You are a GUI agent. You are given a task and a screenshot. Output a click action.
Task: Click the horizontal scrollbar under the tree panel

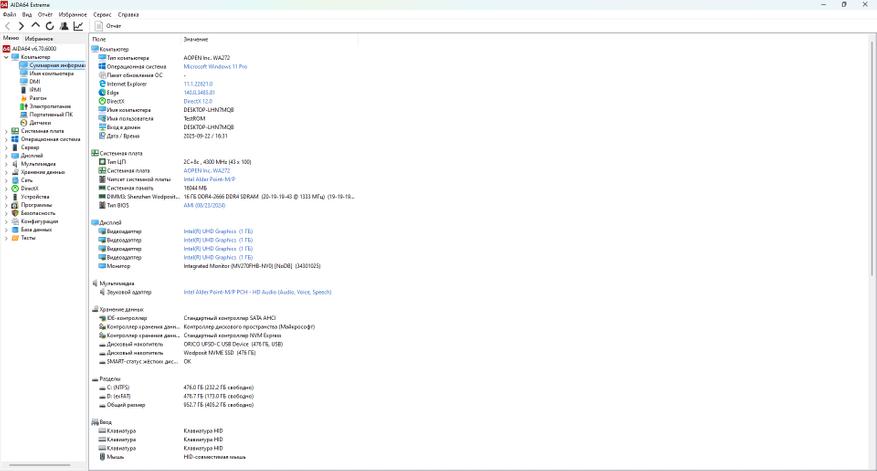tap(40, 465)
